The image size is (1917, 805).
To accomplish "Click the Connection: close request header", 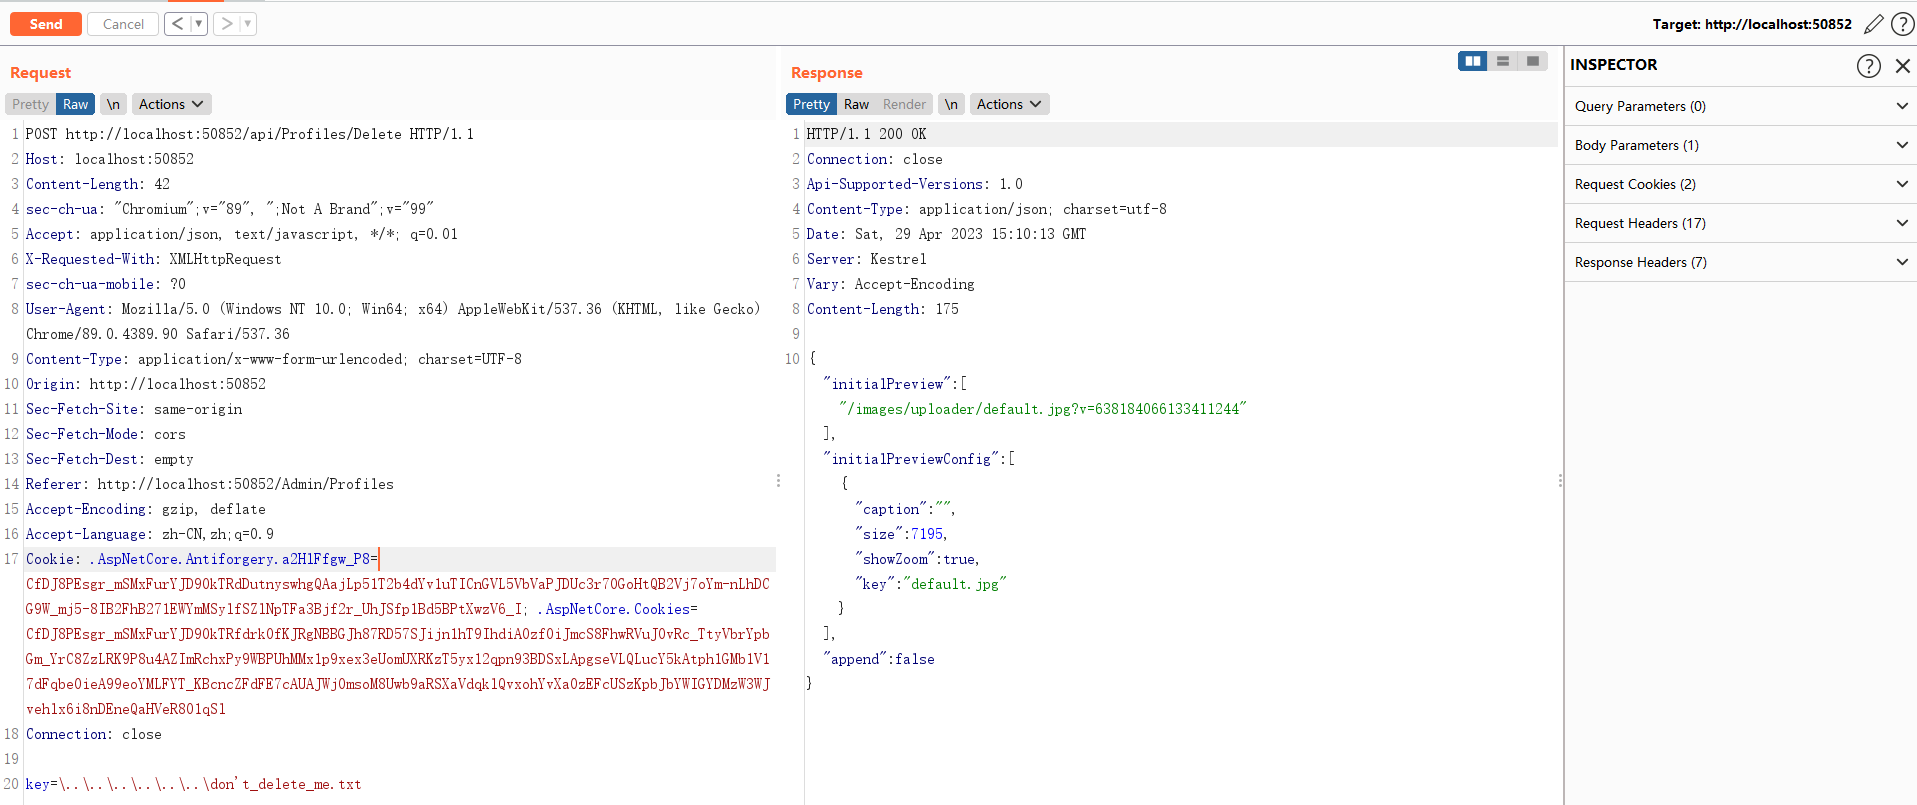I will (94, 734).
